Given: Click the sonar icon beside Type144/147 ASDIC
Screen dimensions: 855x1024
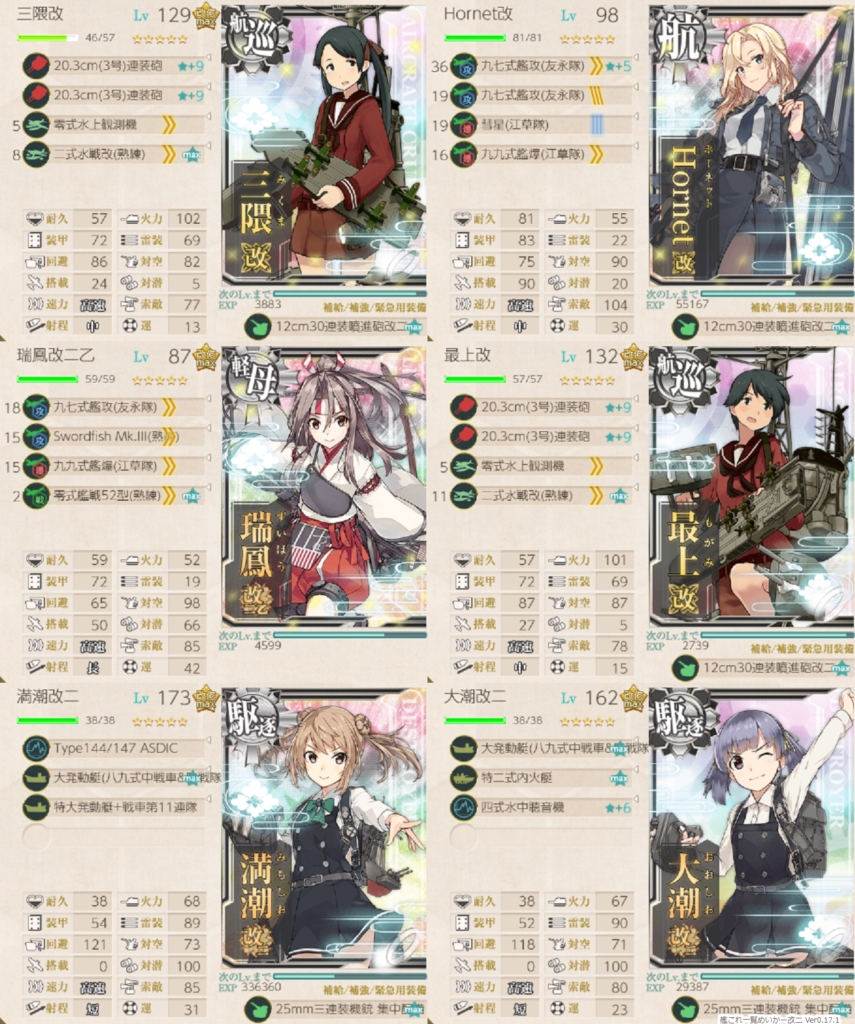Looking at the screenshot, I should 36,748.
